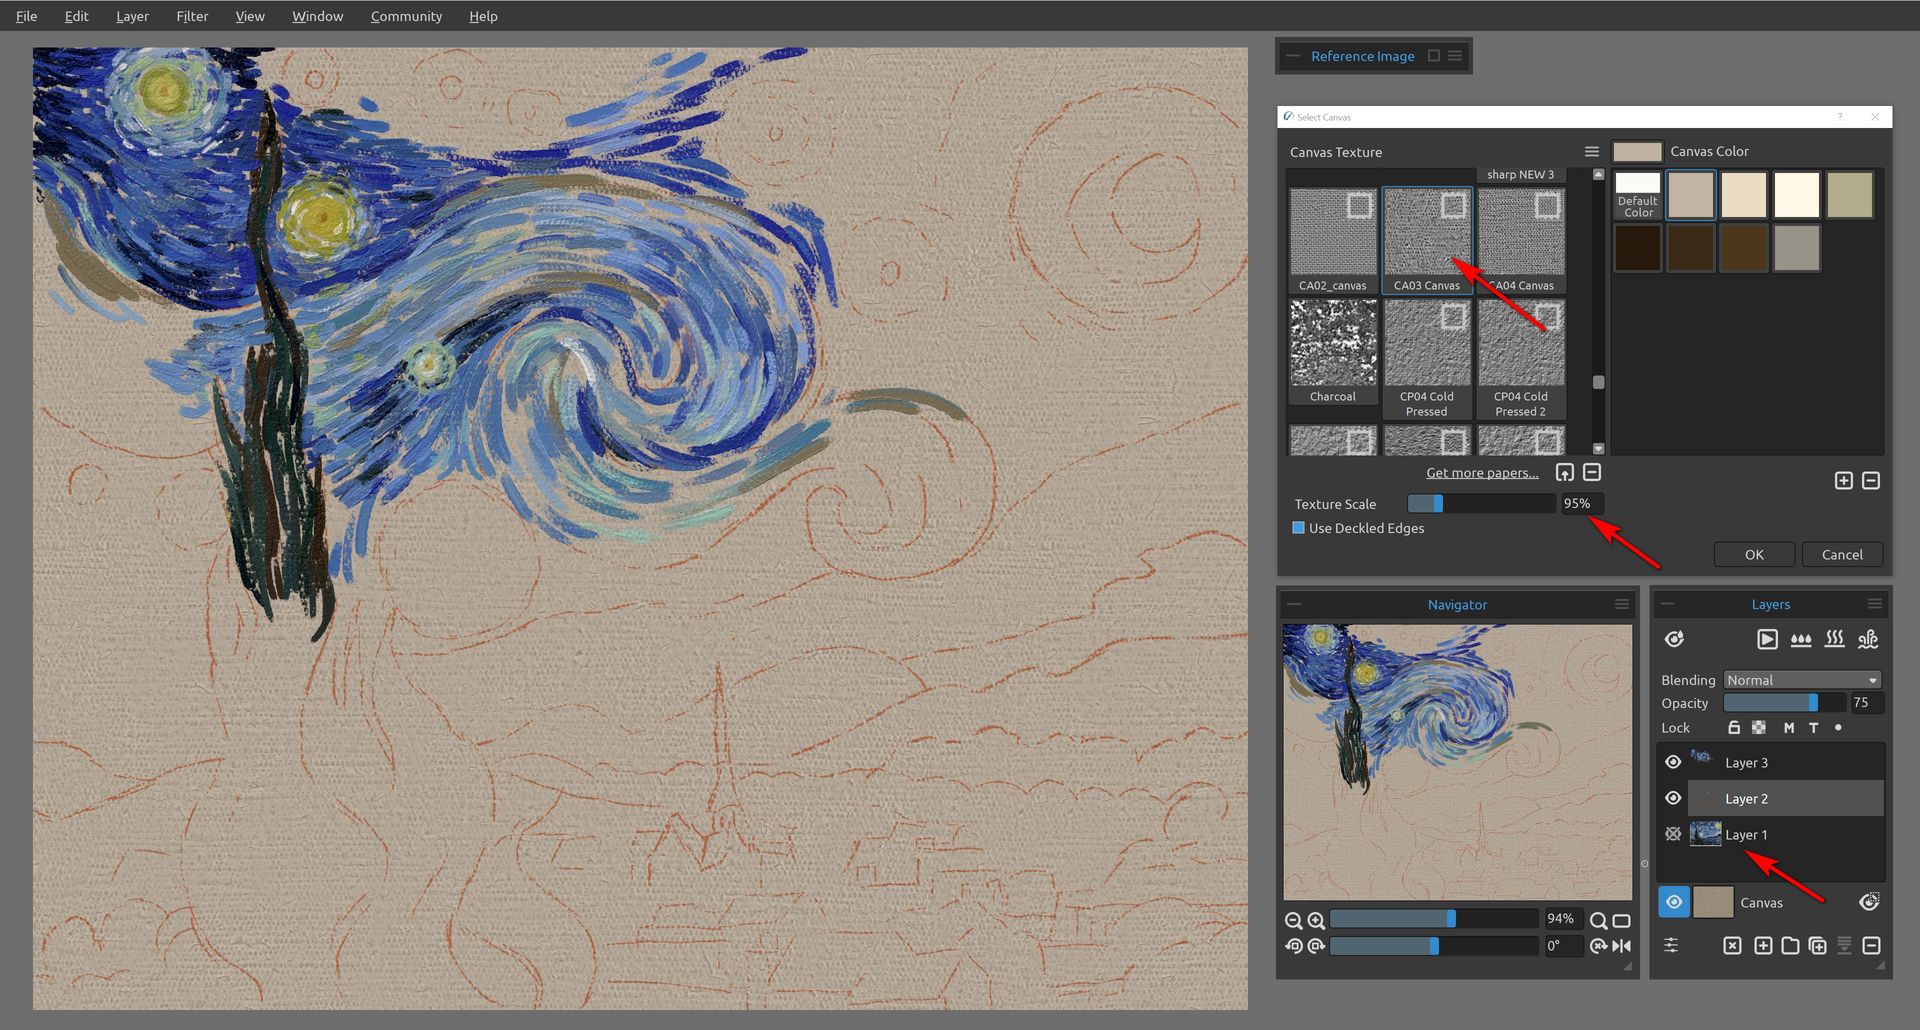
Task: Hide Layer 3 with its eye icon
Action: coord(1673,762)
